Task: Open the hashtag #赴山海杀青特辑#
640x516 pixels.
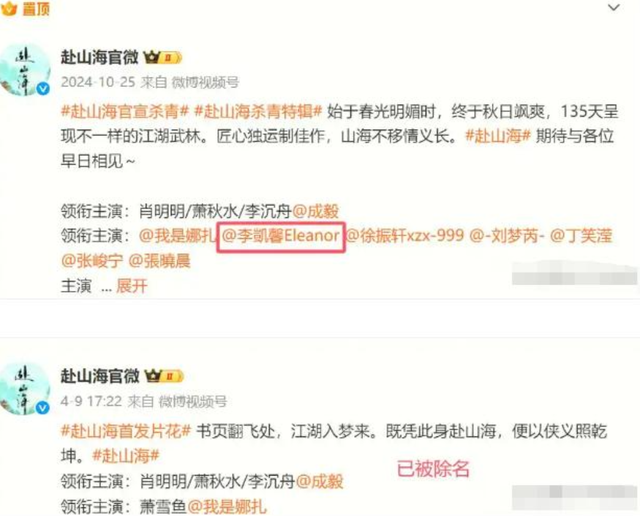Action: coord(258,111)
